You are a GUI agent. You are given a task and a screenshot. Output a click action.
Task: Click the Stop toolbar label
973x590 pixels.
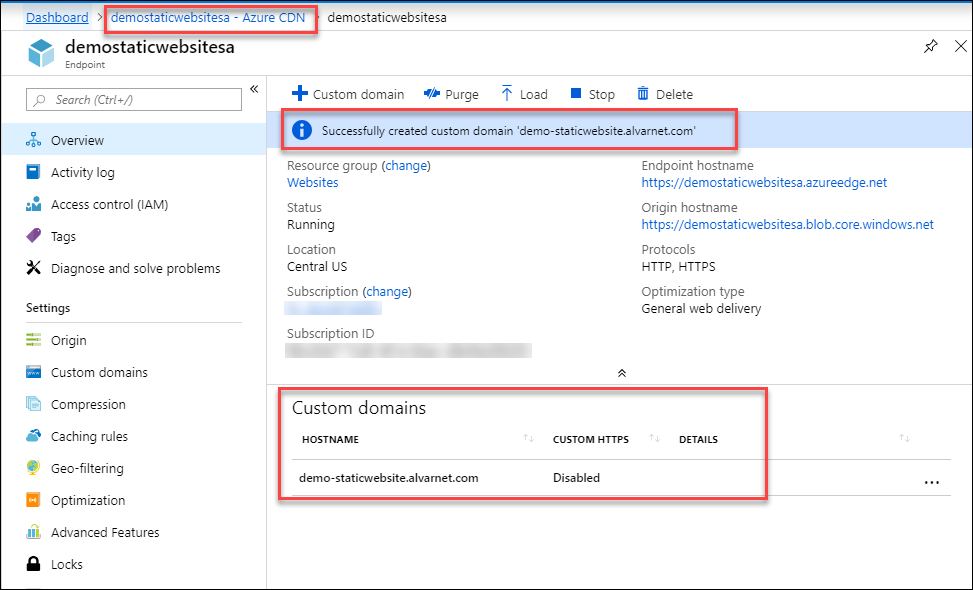pyautogui.click(x=601, y=94)
